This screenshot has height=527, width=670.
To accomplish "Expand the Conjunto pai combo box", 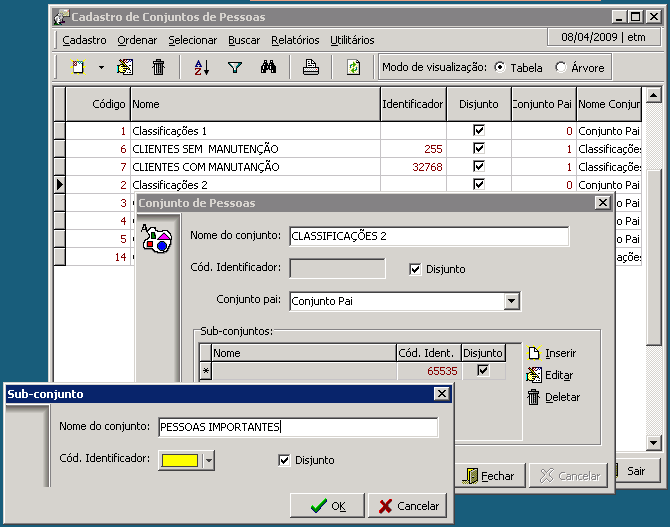I will point(511,301).
